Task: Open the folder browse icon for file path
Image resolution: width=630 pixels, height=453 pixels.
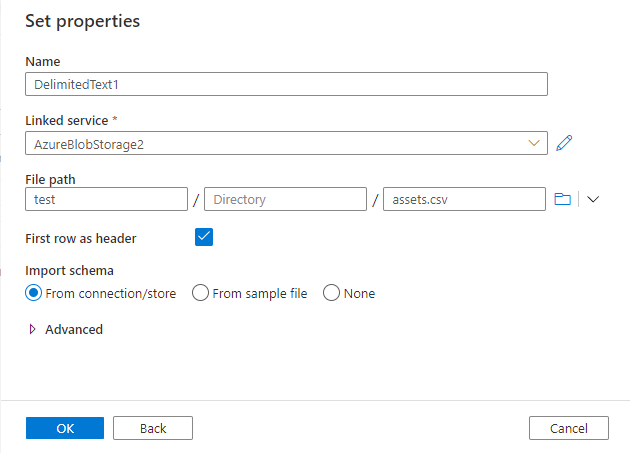Action: pos(562,199)
